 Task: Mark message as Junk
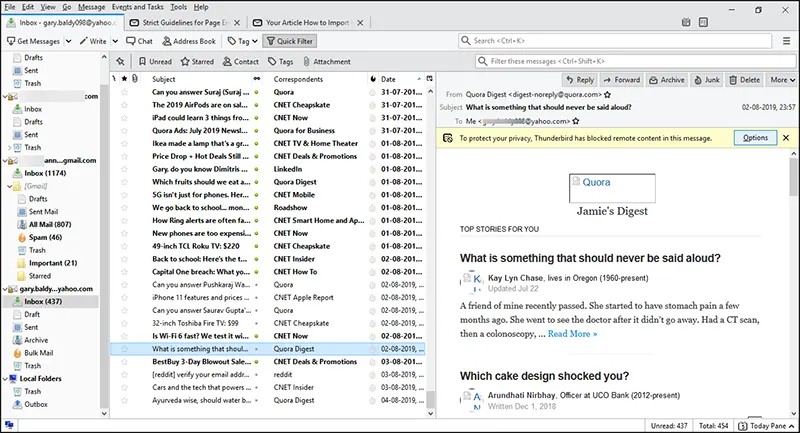tap(707, 80)
